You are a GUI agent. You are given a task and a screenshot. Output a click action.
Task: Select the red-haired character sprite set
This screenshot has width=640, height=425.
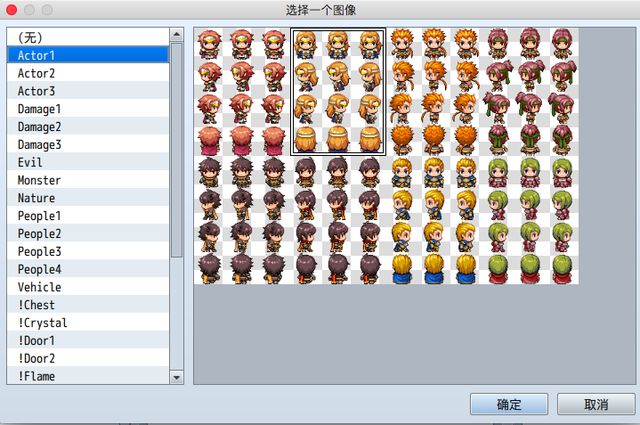[x=241, y=91]
